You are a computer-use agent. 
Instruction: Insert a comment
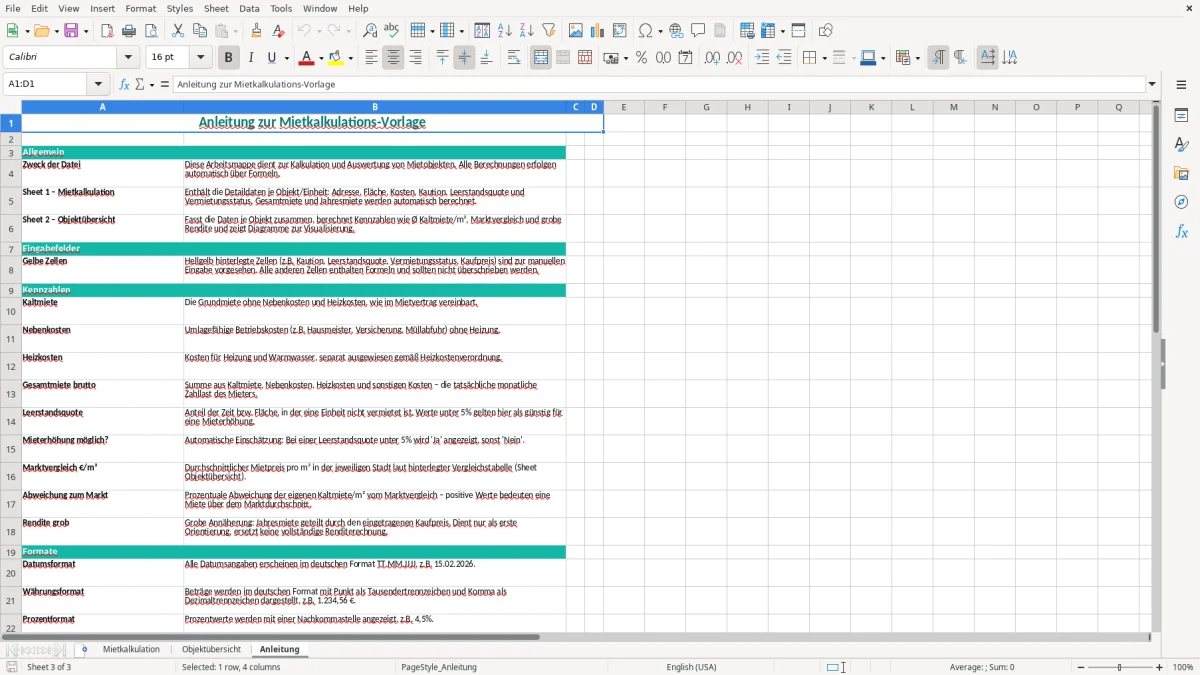(x=698, y=31)
